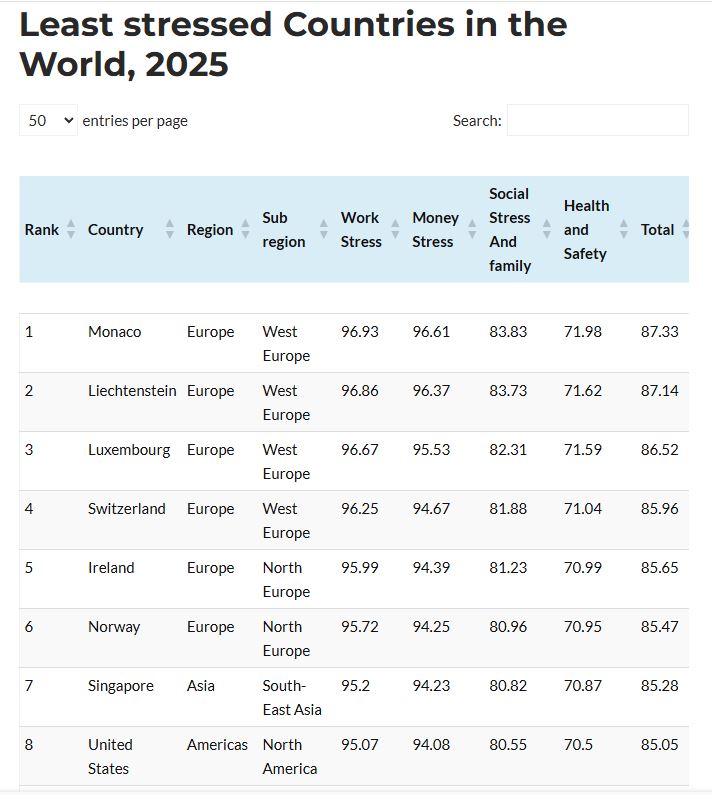Focus the Search input field
This screenshot has width=712, height=795.
598,120
